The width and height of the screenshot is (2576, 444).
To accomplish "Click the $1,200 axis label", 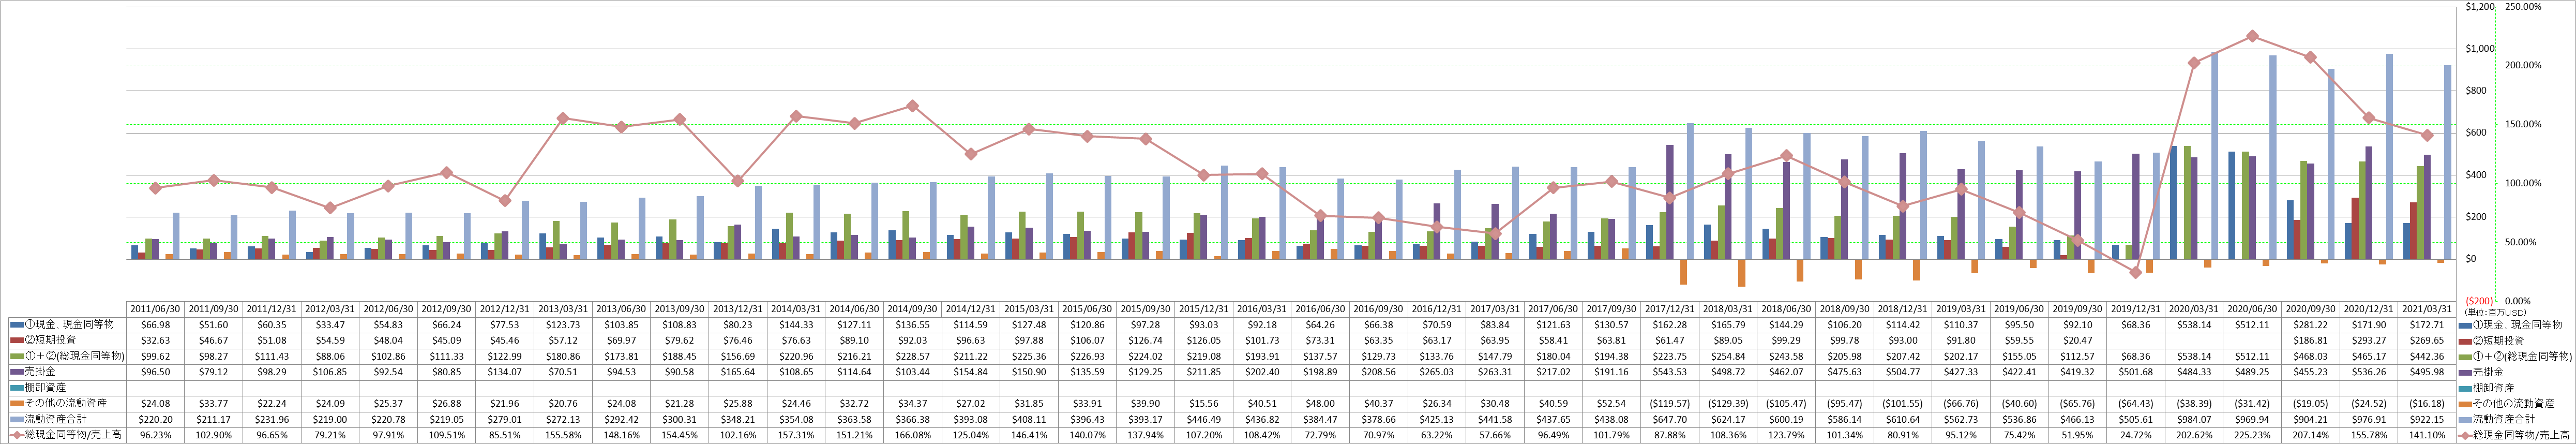I will click(x=2480, y=7).
